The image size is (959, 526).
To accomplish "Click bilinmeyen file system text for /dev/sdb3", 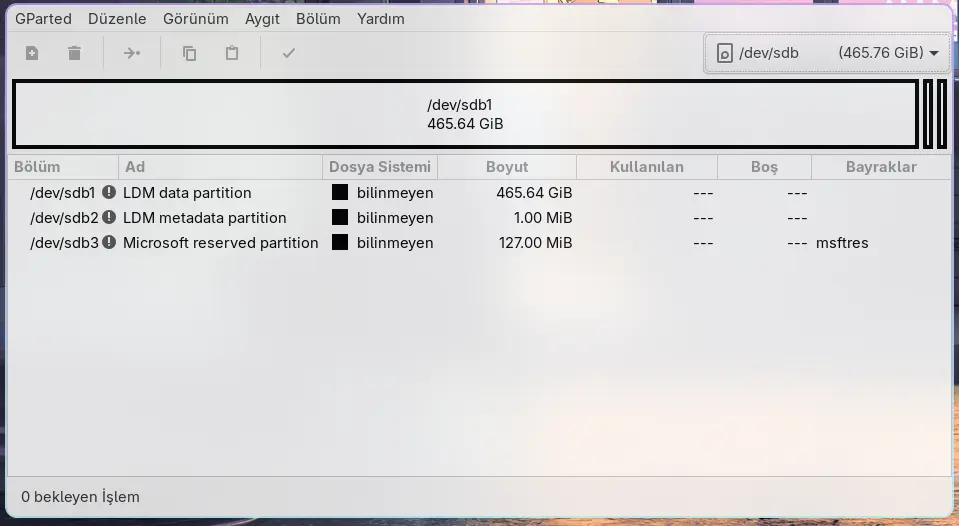I will pos(395,243).
